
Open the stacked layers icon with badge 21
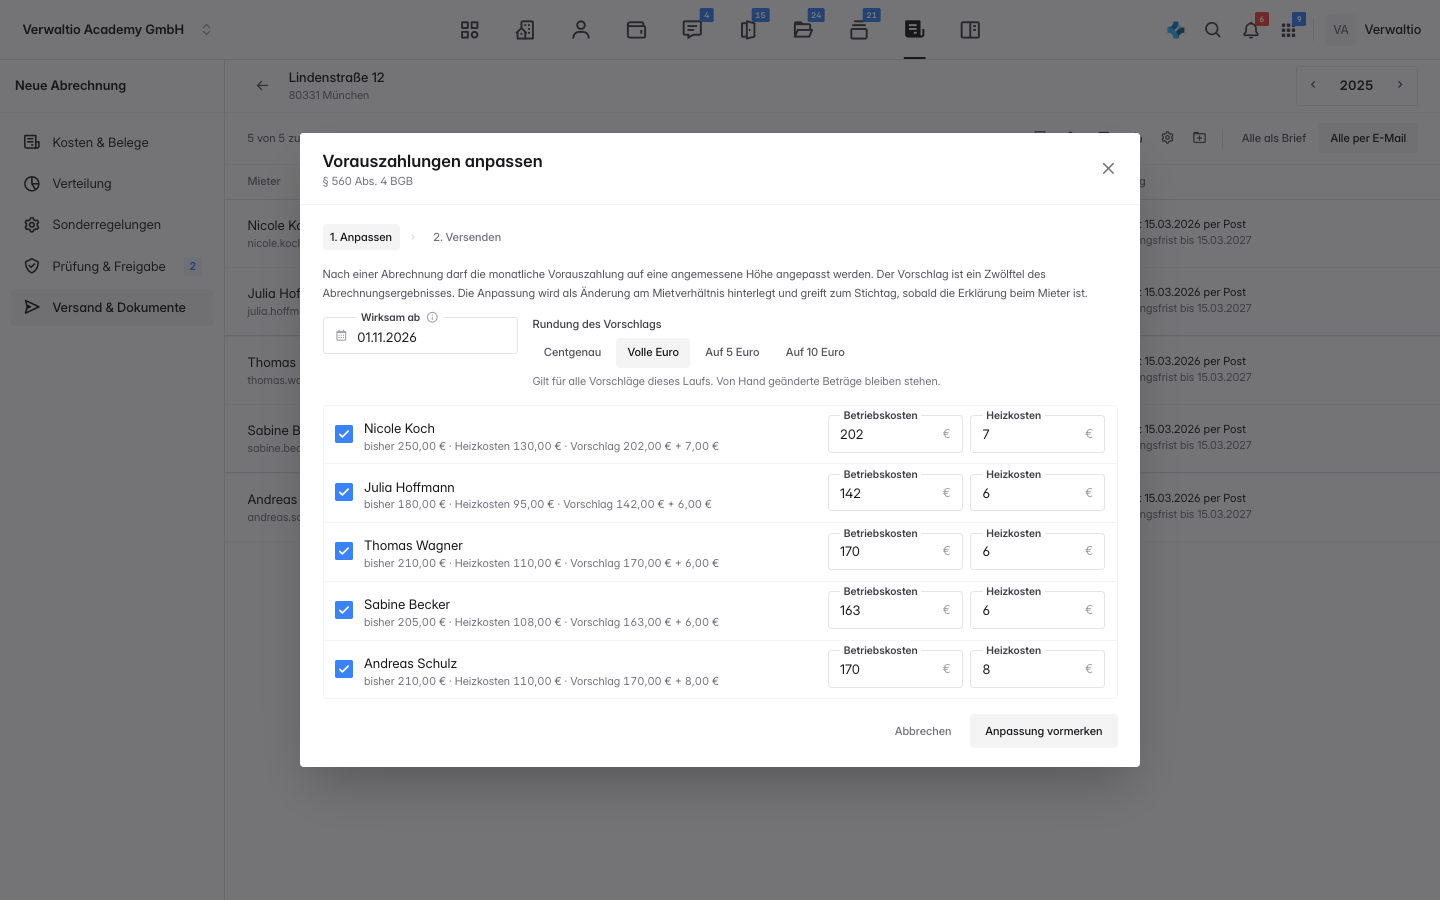859,30
